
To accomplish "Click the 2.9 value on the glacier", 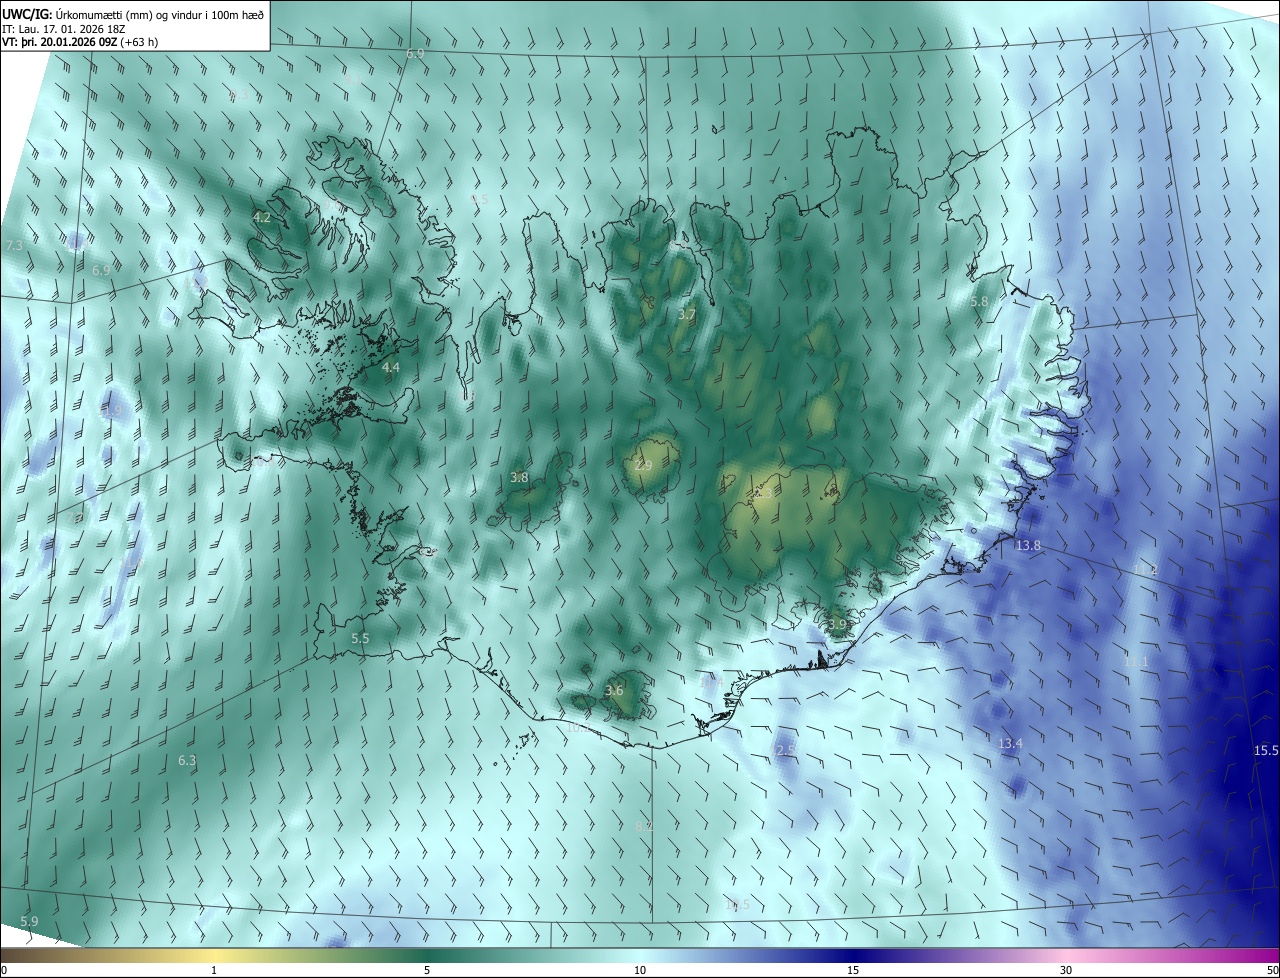I will 644,465.
